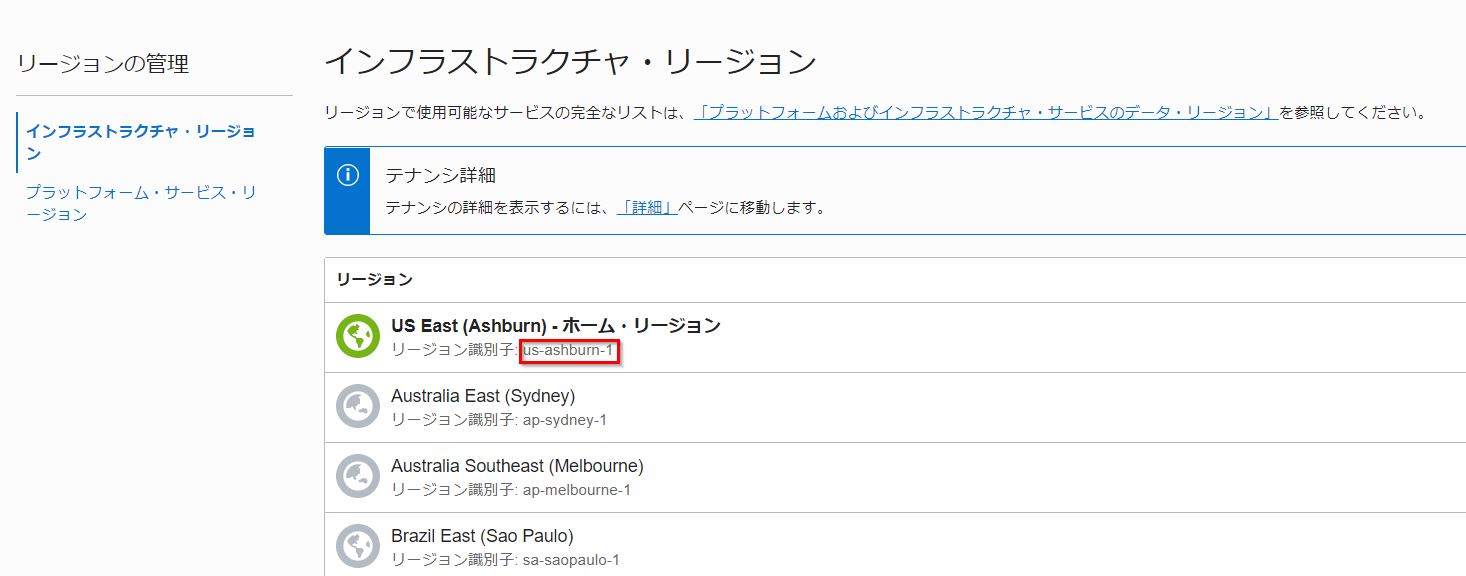This screenshot has height=576, width=1466.
Task: Click the grey Australia East Sydney globe icon
Action: [x=358, y=407]
